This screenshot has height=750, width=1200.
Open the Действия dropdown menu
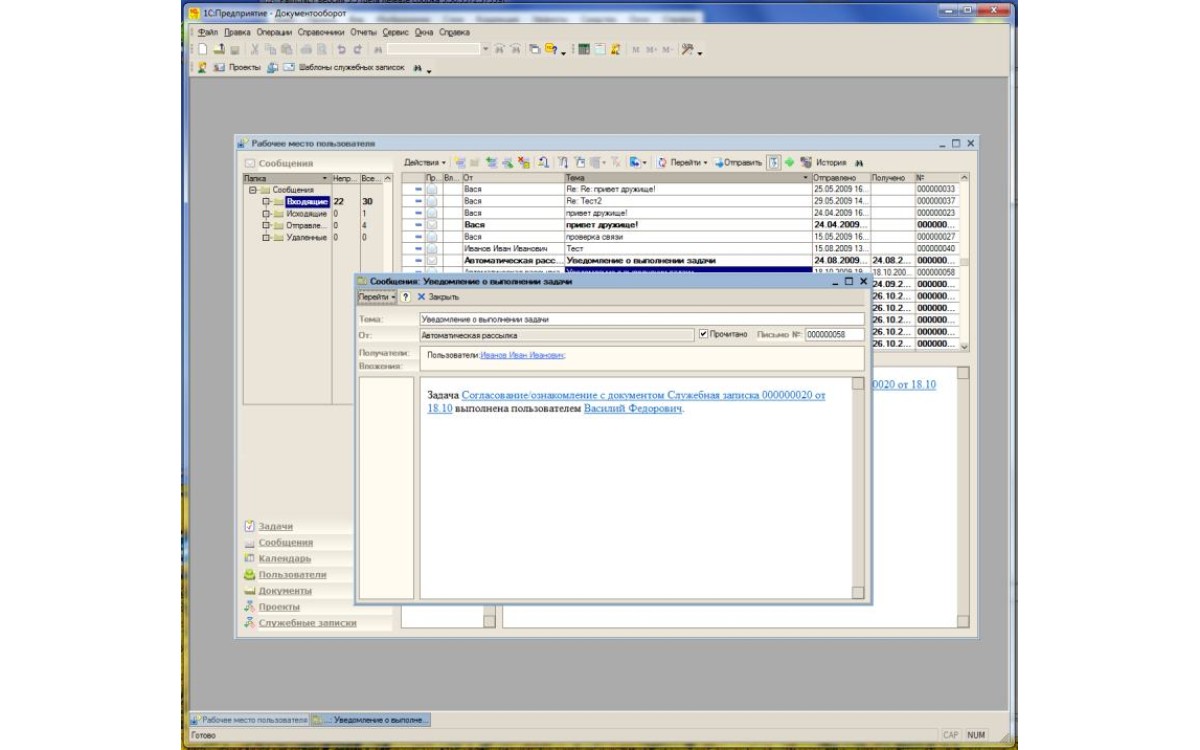pyautogui.click(x=425, y=162)
